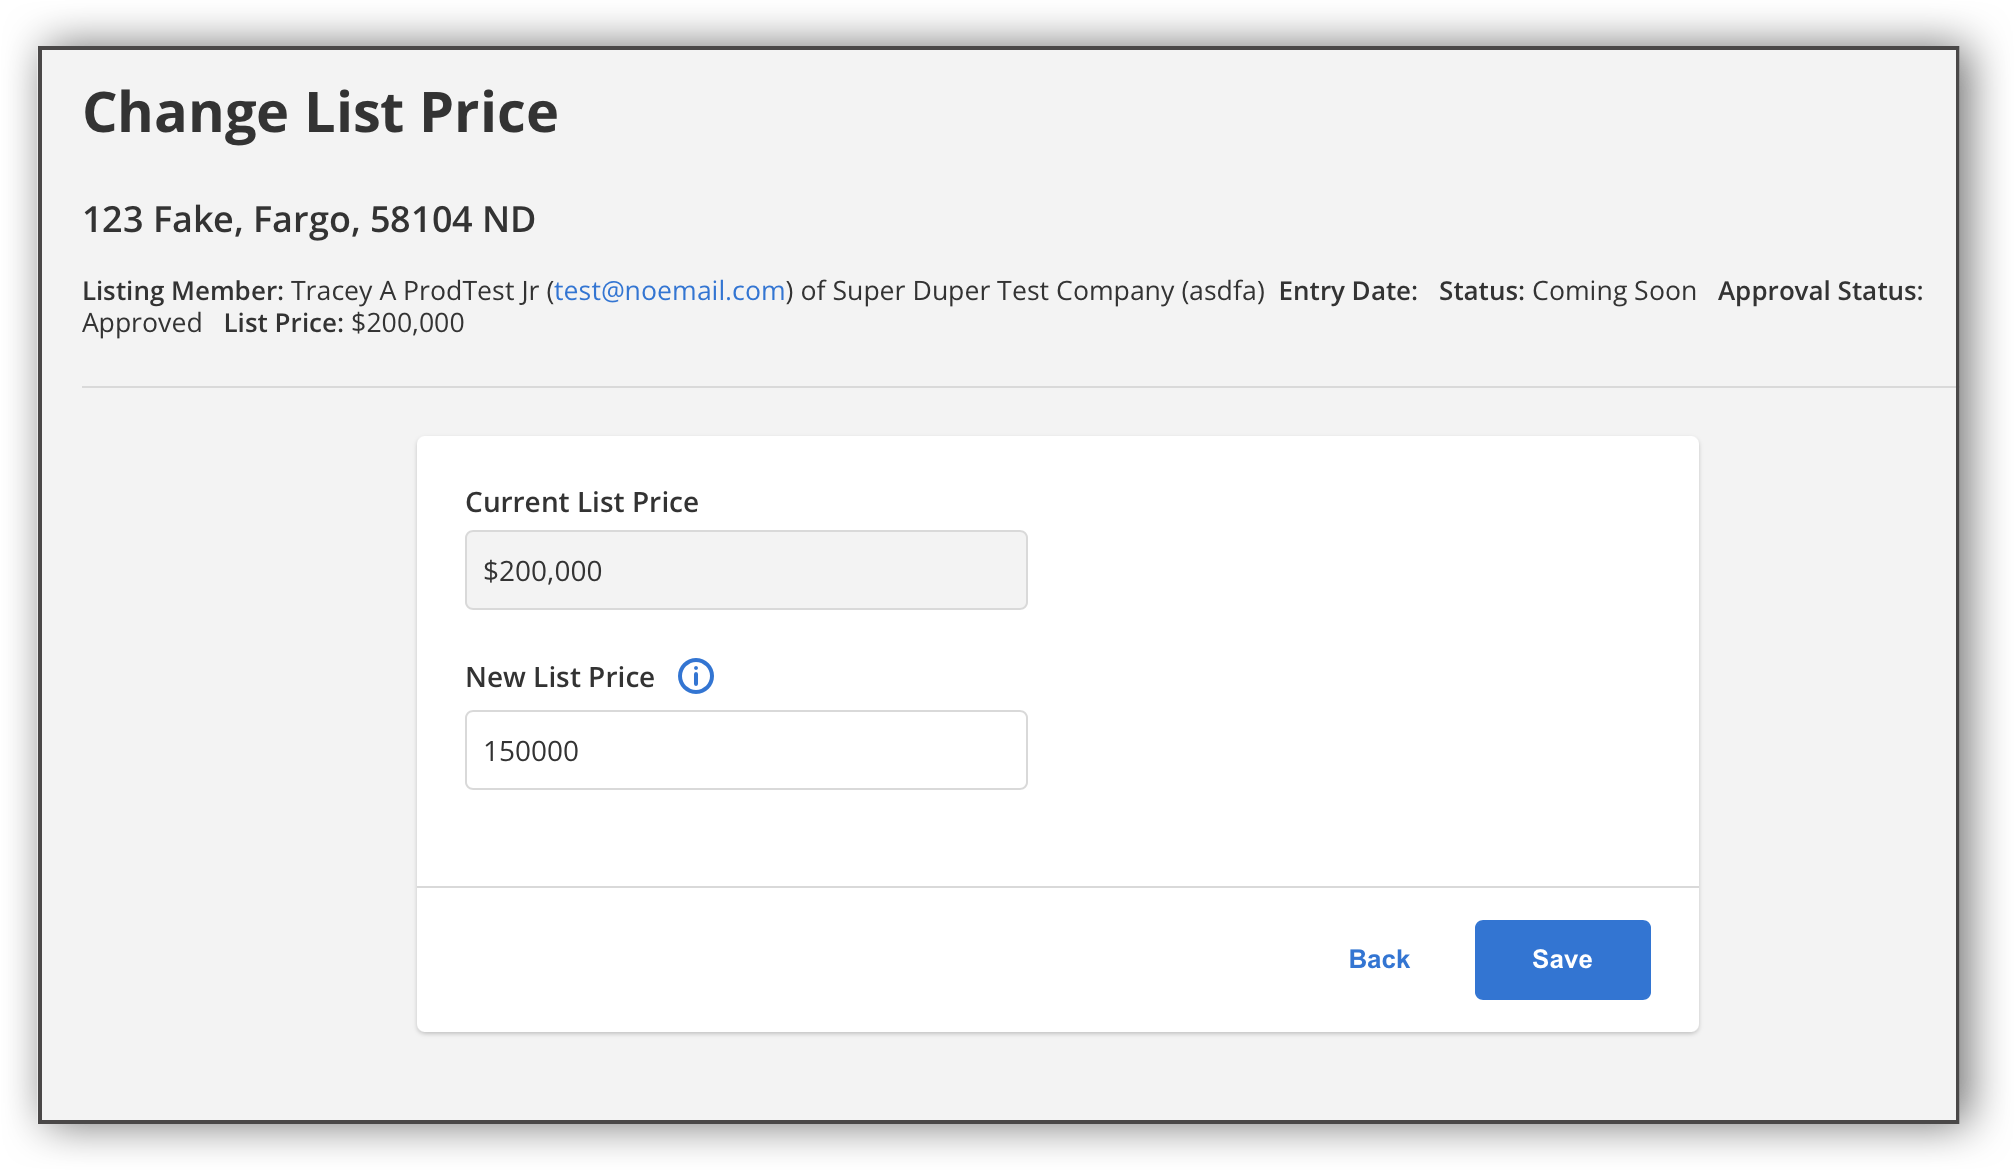Click the info icon beside New List Price
Viewport: 2014px width, 1170px height.
click(695, 677)
